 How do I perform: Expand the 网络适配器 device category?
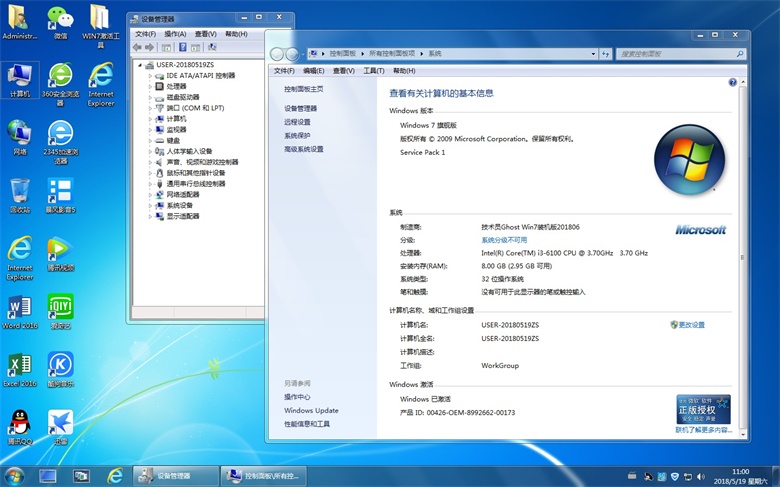tap(151, 194)
